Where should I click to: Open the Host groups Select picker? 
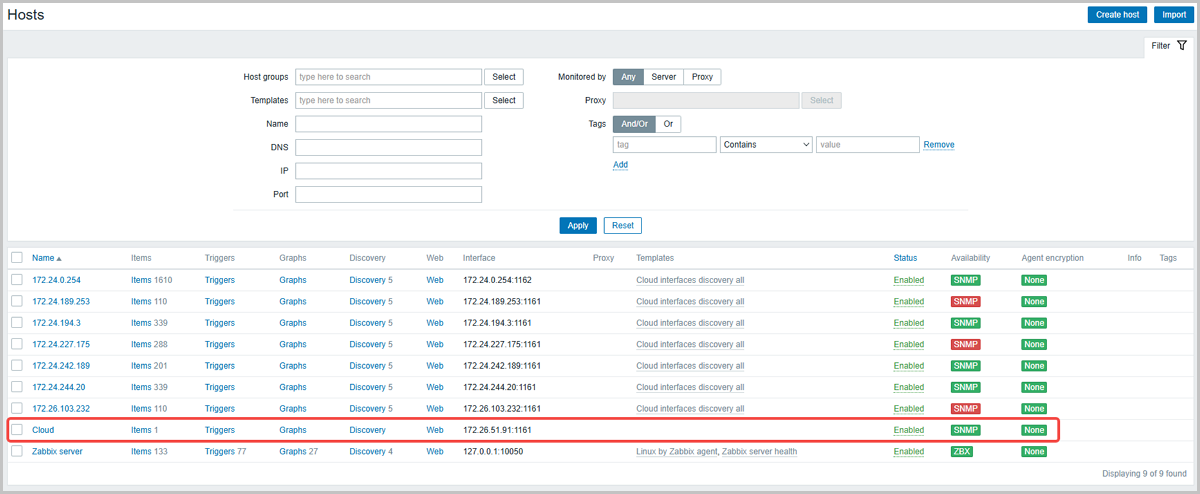pos(504,77)
